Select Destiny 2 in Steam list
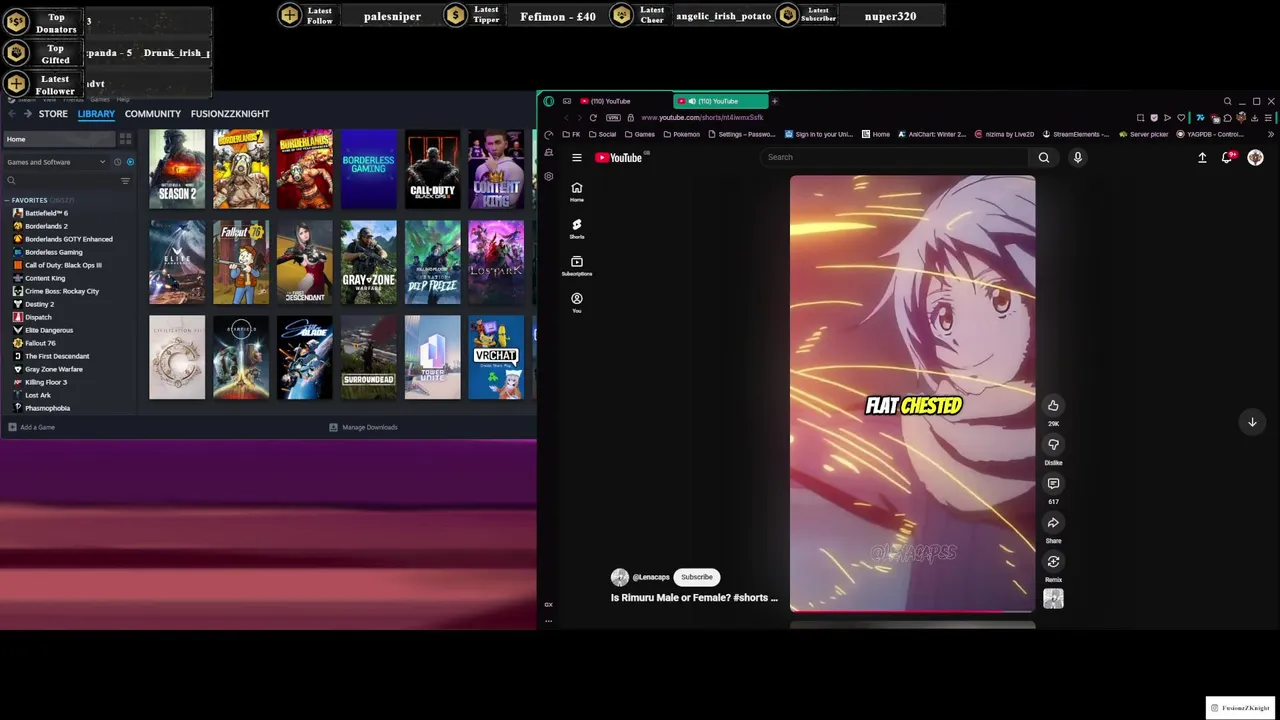The image size is (1280, 720). 39,304
